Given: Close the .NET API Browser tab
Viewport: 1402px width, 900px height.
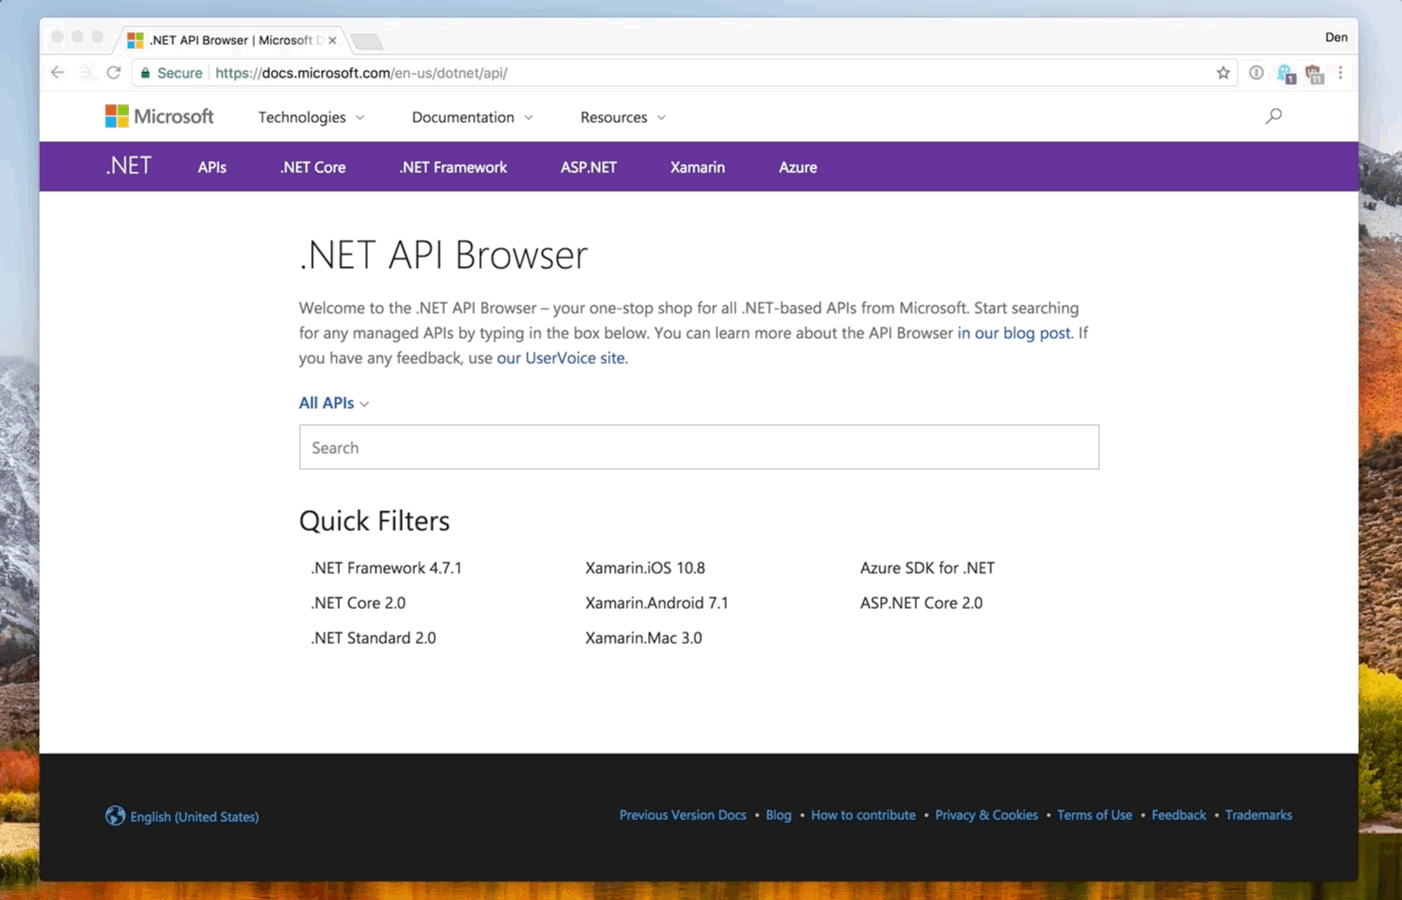Looking at the screenshot, I should pos(332,40).
